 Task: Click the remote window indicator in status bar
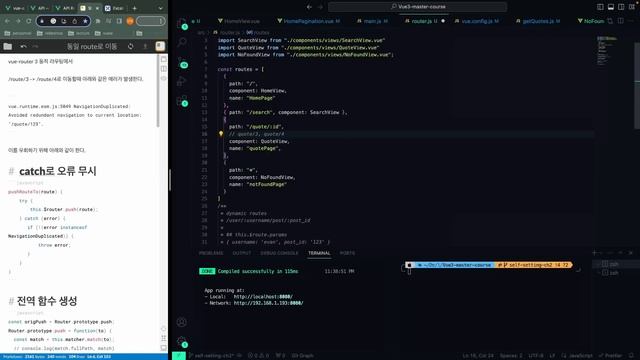point(178,356)
